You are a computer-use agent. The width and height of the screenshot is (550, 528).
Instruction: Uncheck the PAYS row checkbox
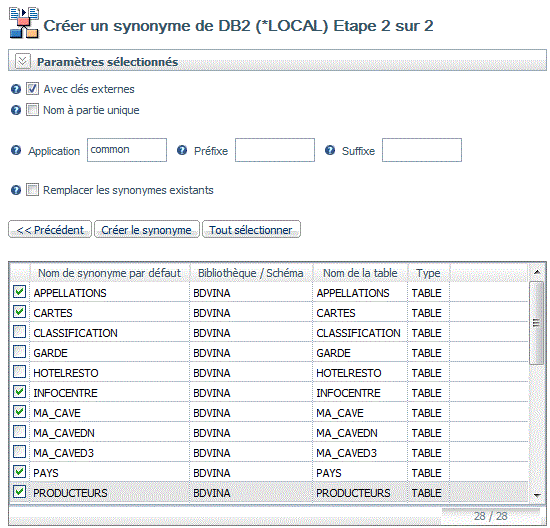19,472
